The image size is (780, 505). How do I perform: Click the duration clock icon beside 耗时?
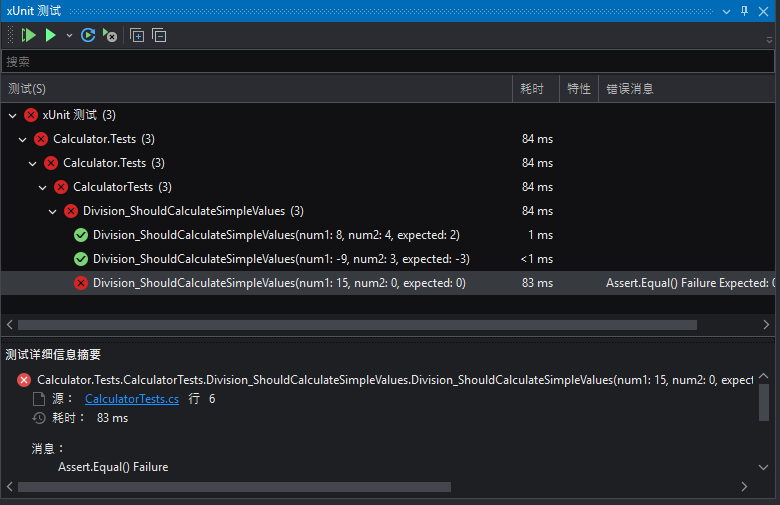tap(39, 418)
